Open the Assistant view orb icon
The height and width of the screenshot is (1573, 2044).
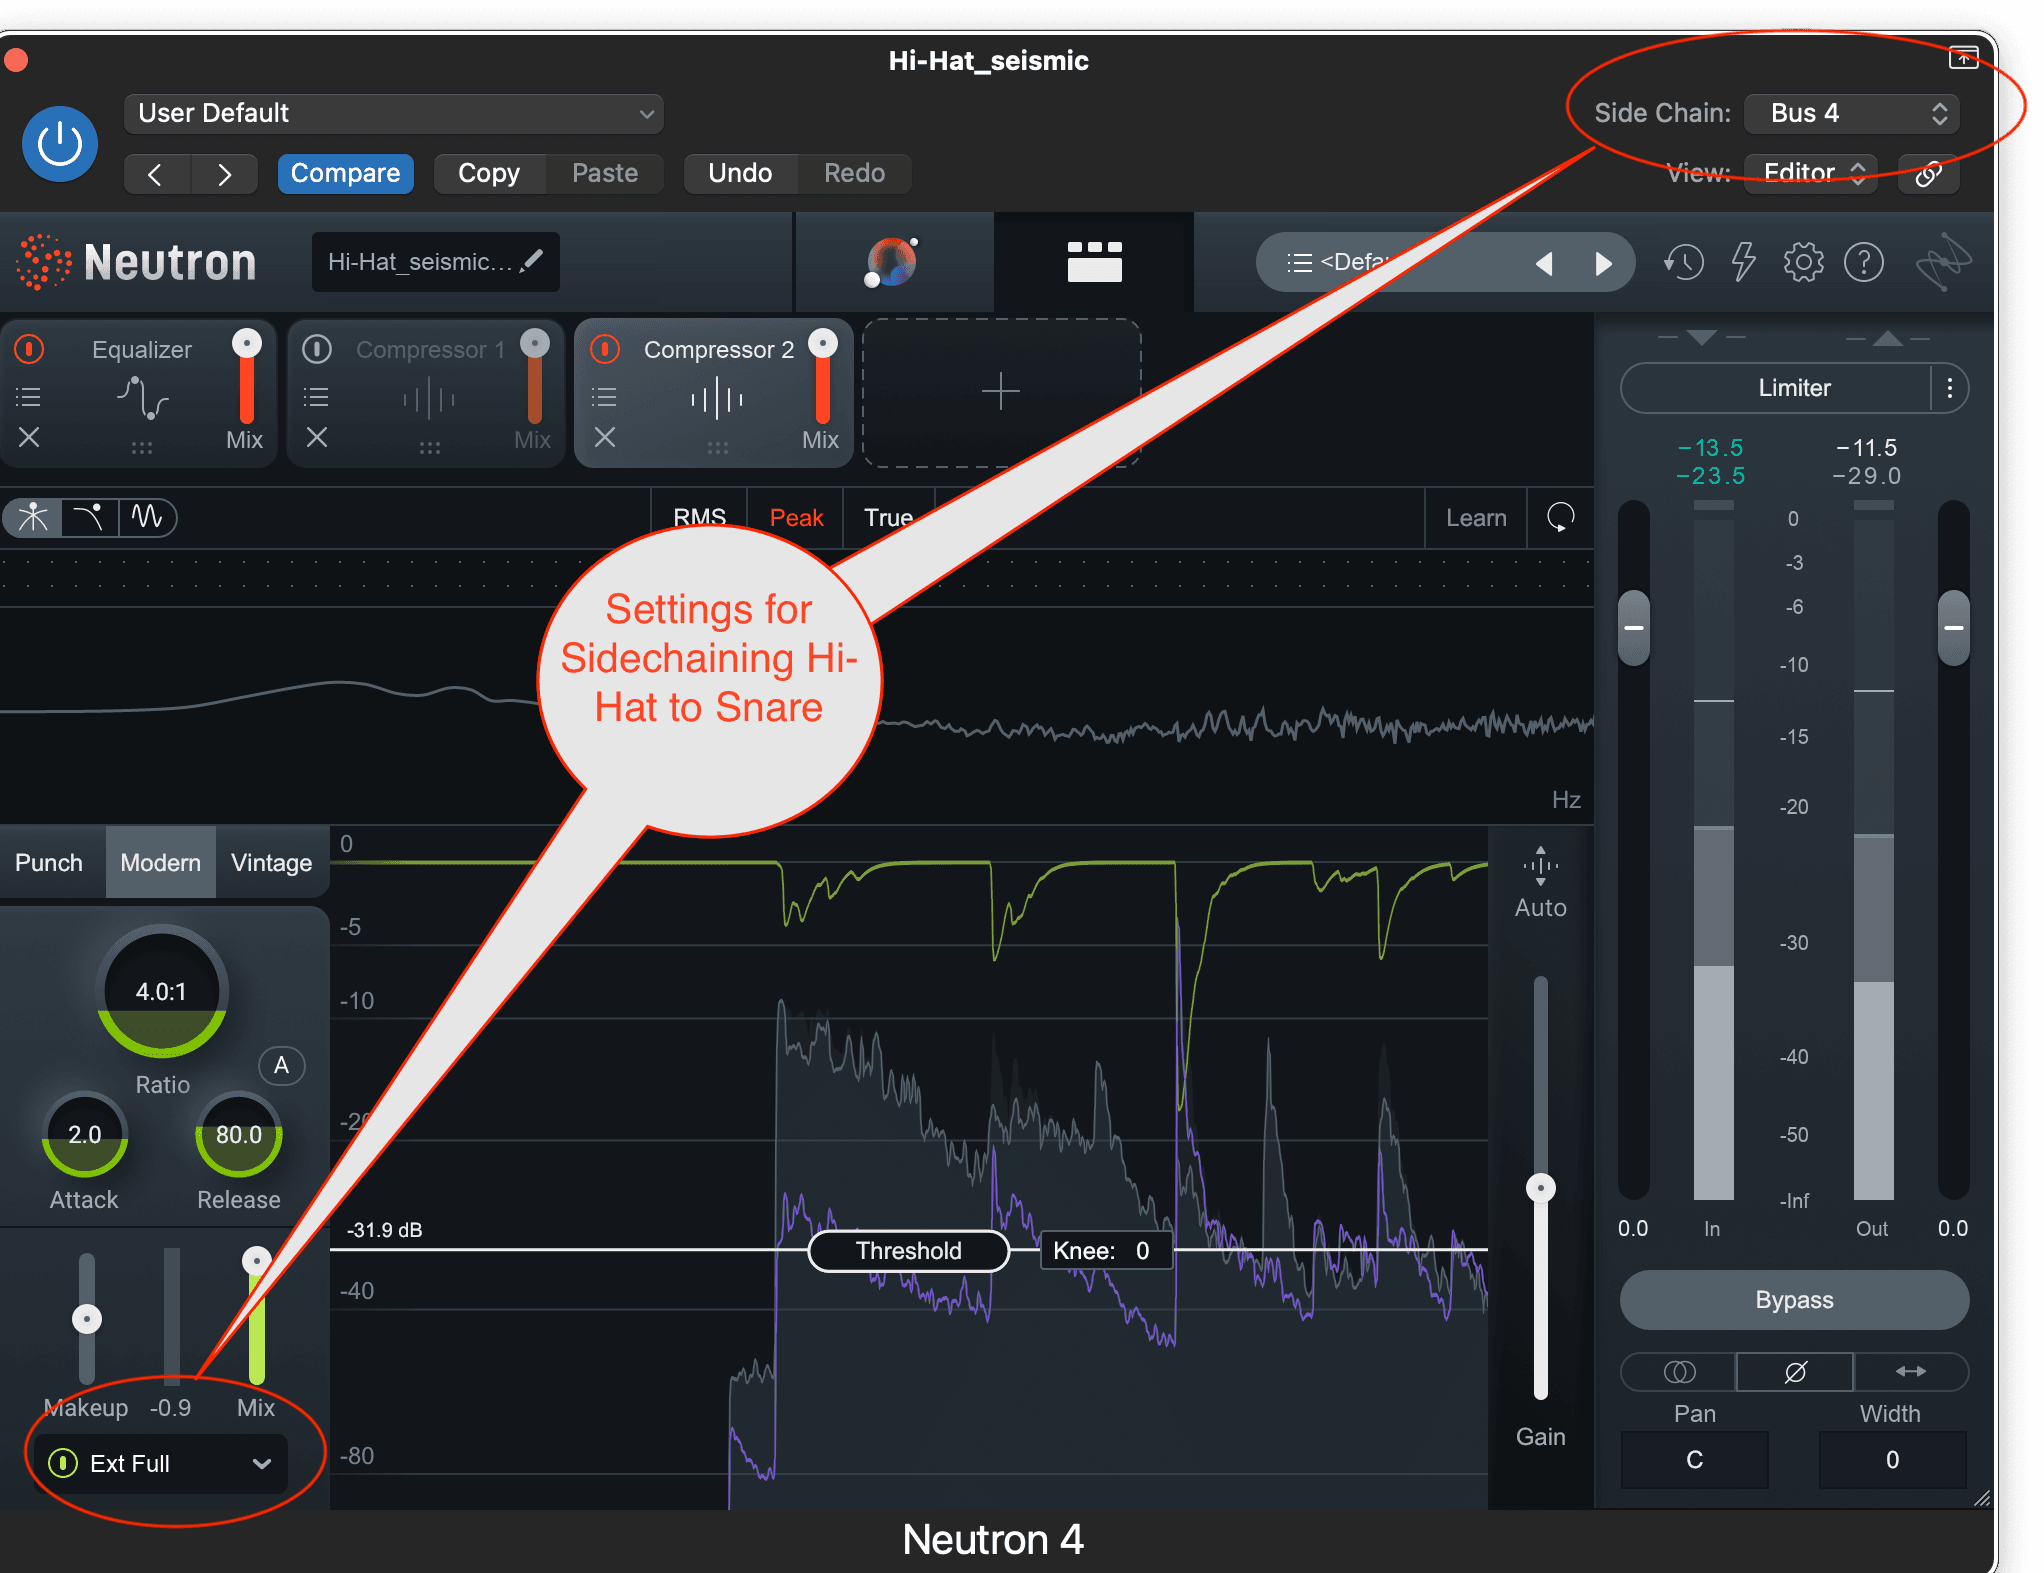(892, 262)
